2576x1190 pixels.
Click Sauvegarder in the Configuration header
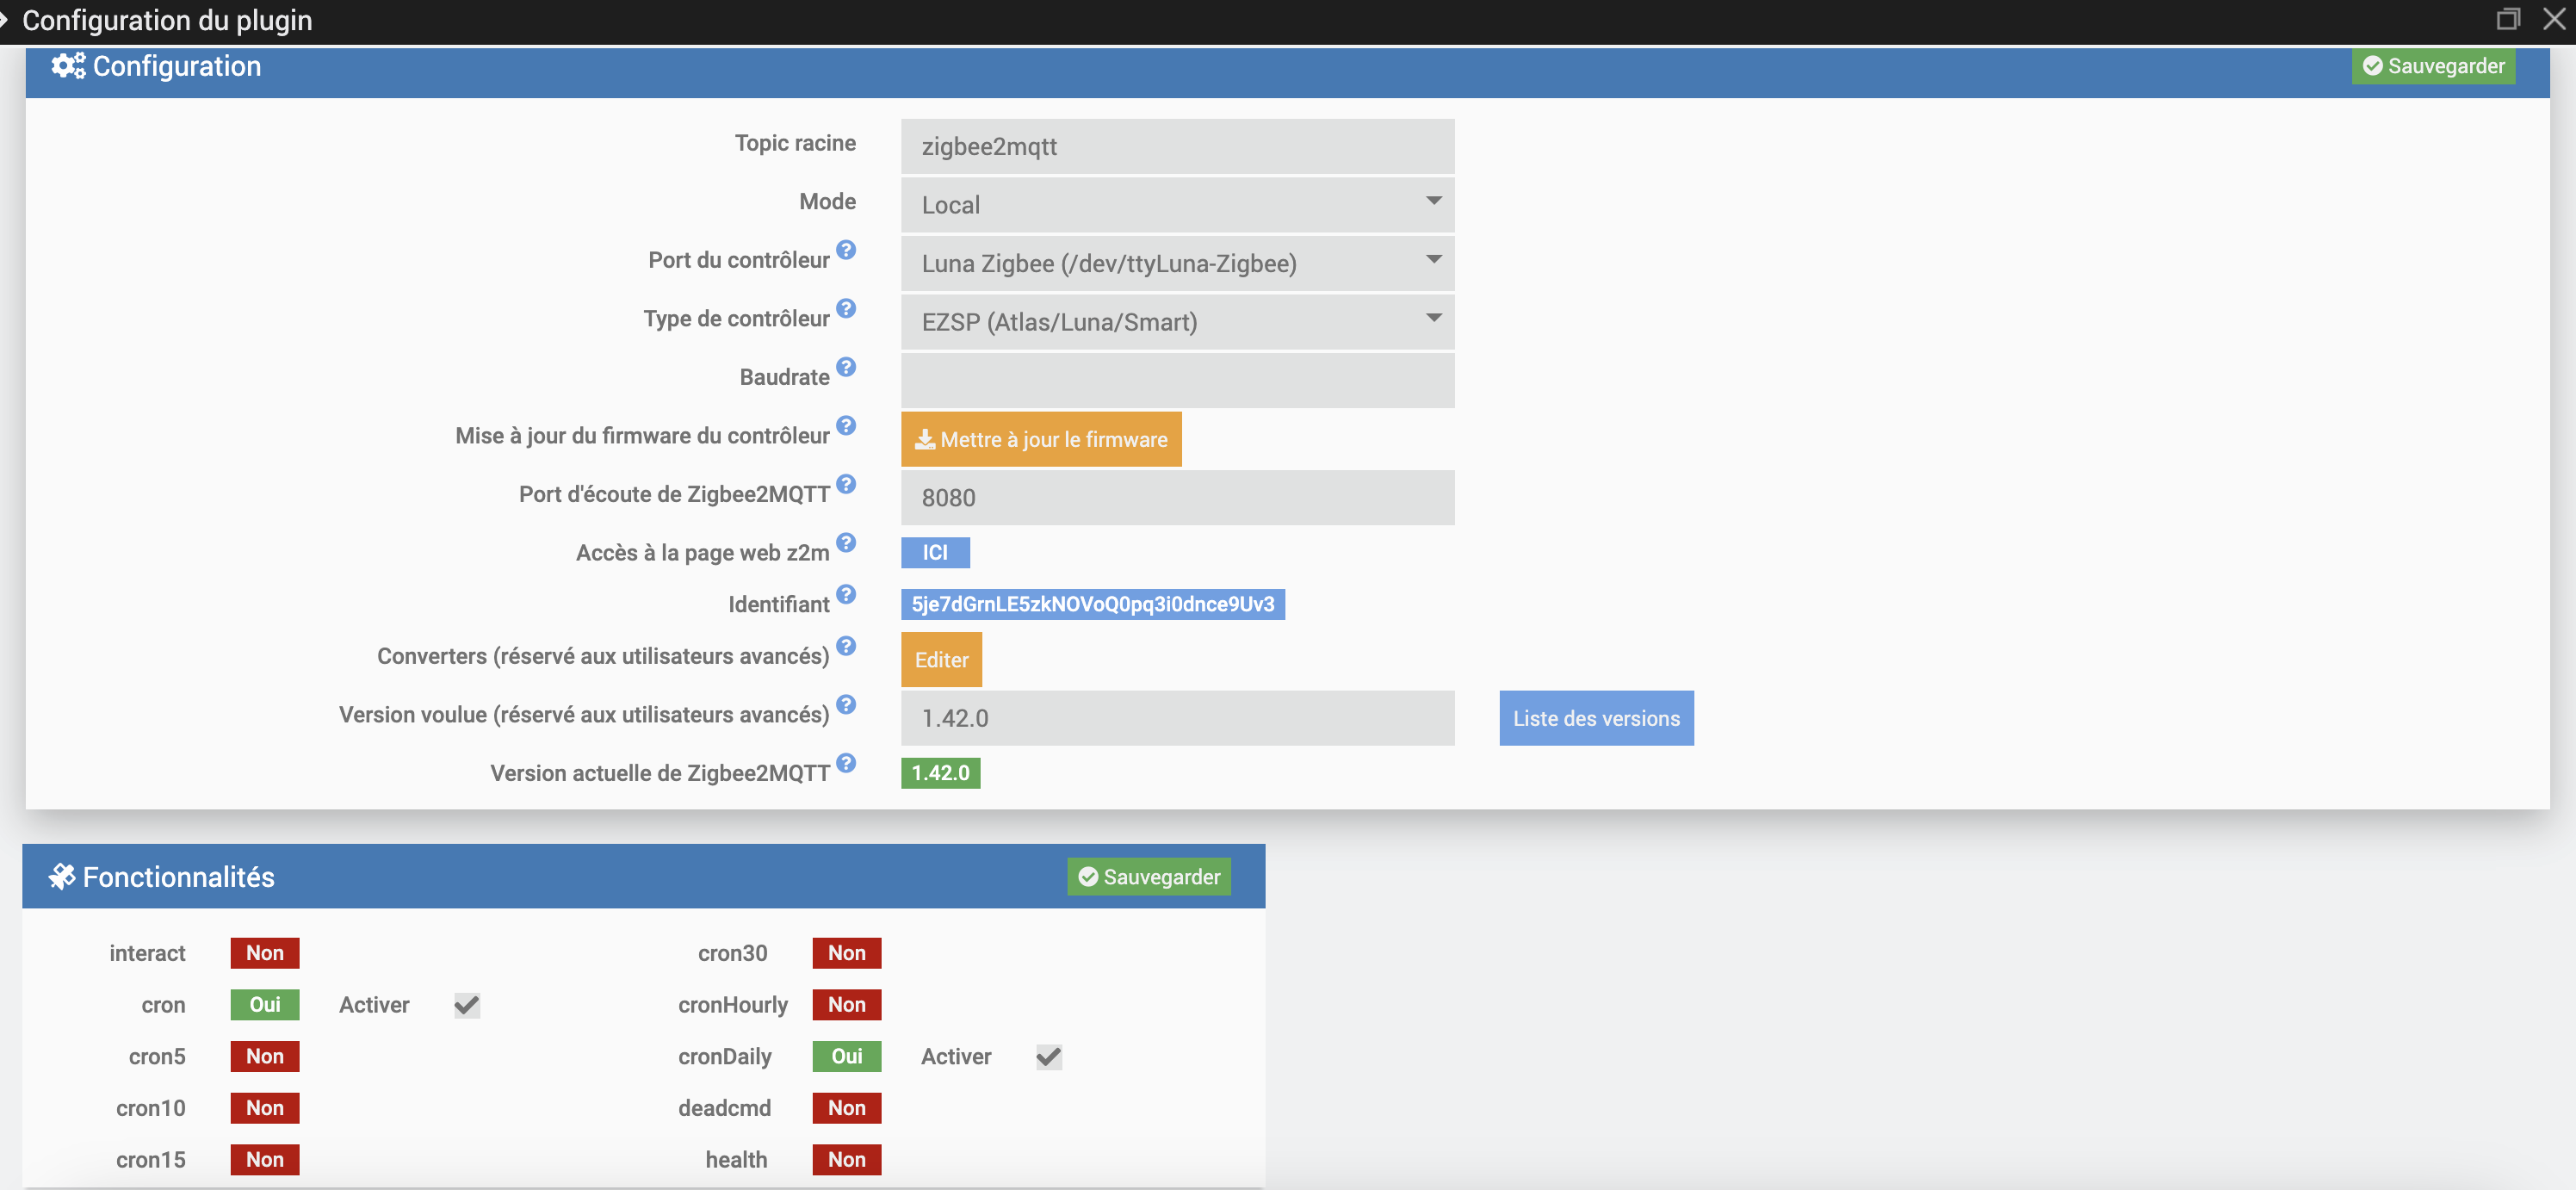(2432, 66)
